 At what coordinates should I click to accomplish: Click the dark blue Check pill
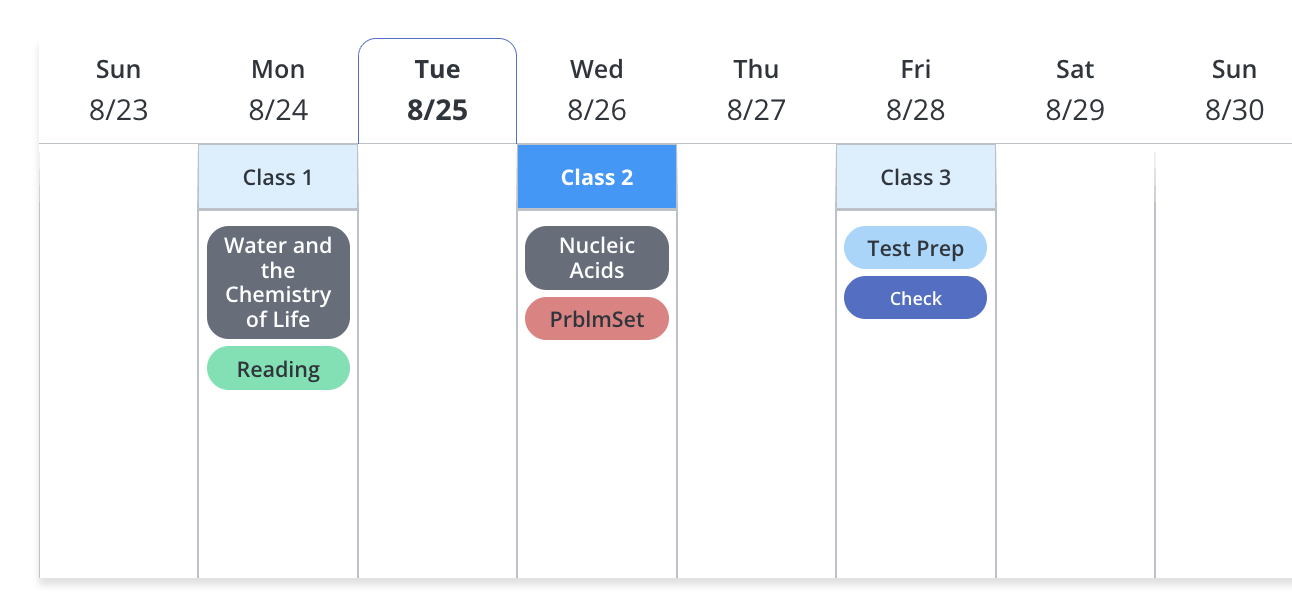(916, 298)
